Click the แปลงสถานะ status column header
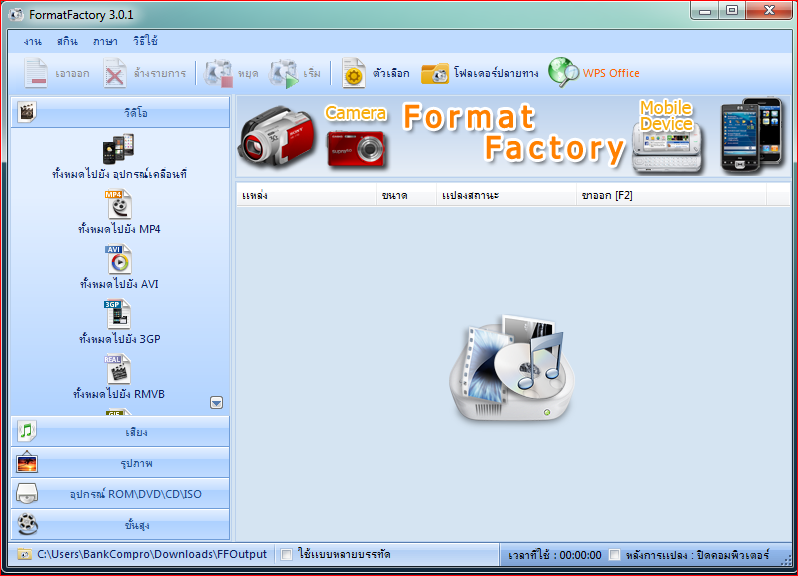Screen dimensions: 798x576 [506, 195]
